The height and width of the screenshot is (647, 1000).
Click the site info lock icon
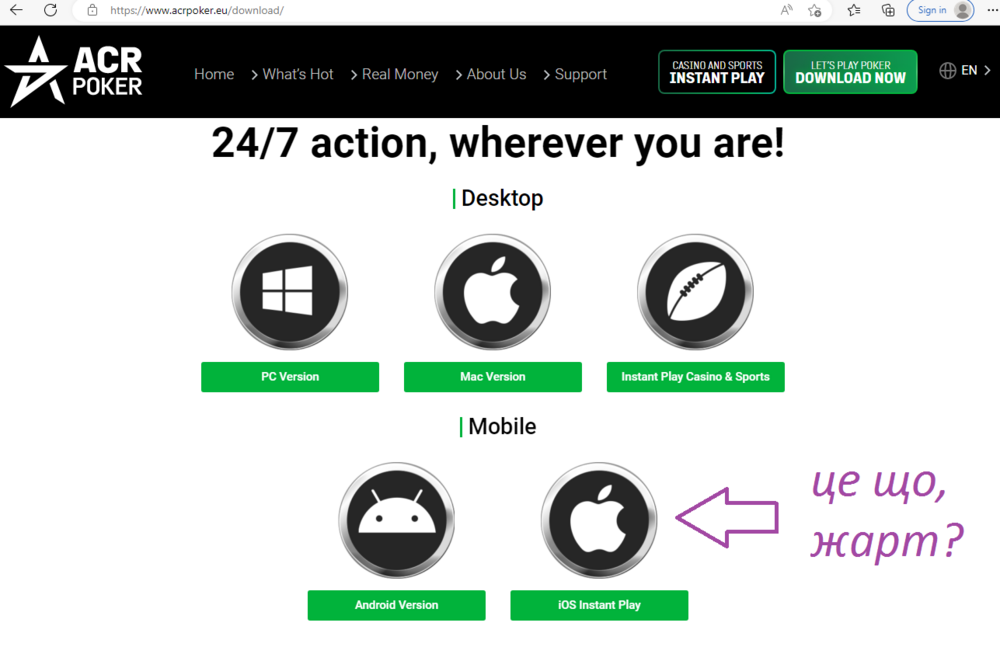click(x=92, y=10)
